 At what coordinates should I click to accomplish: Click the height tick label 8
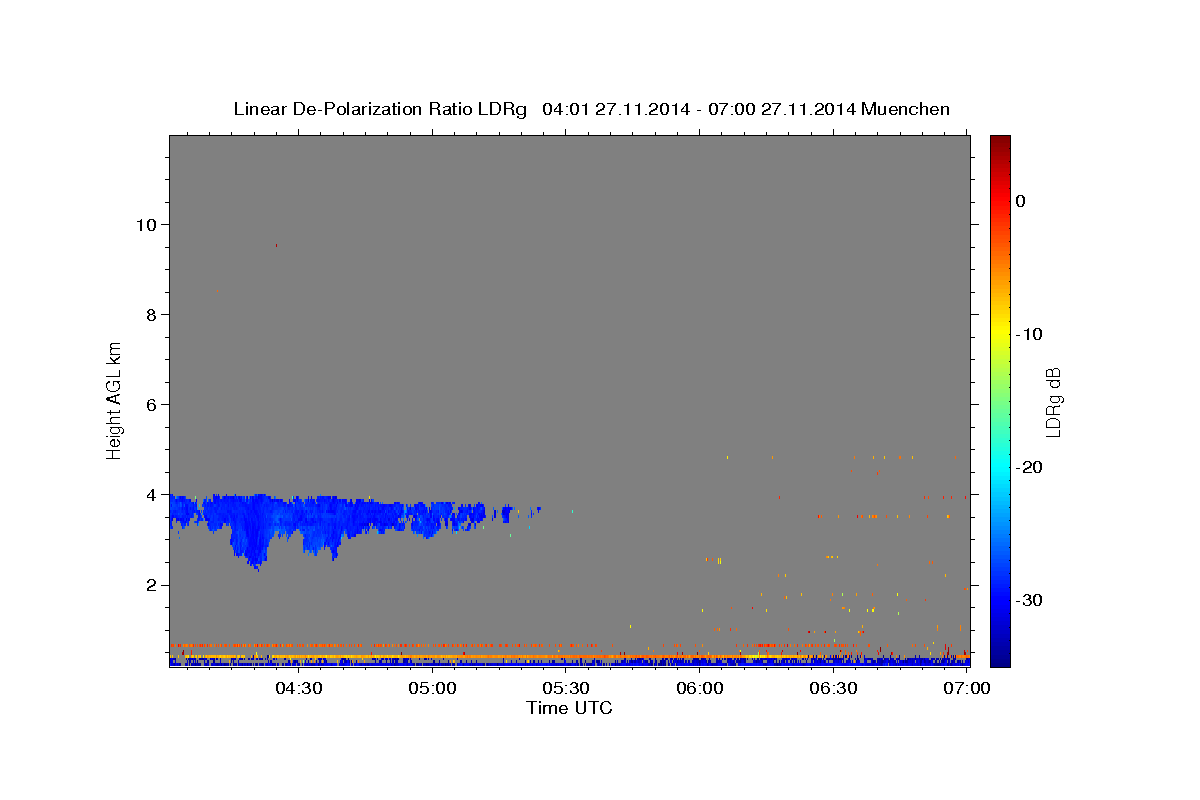pyautogui.click(x=149, y=314)
